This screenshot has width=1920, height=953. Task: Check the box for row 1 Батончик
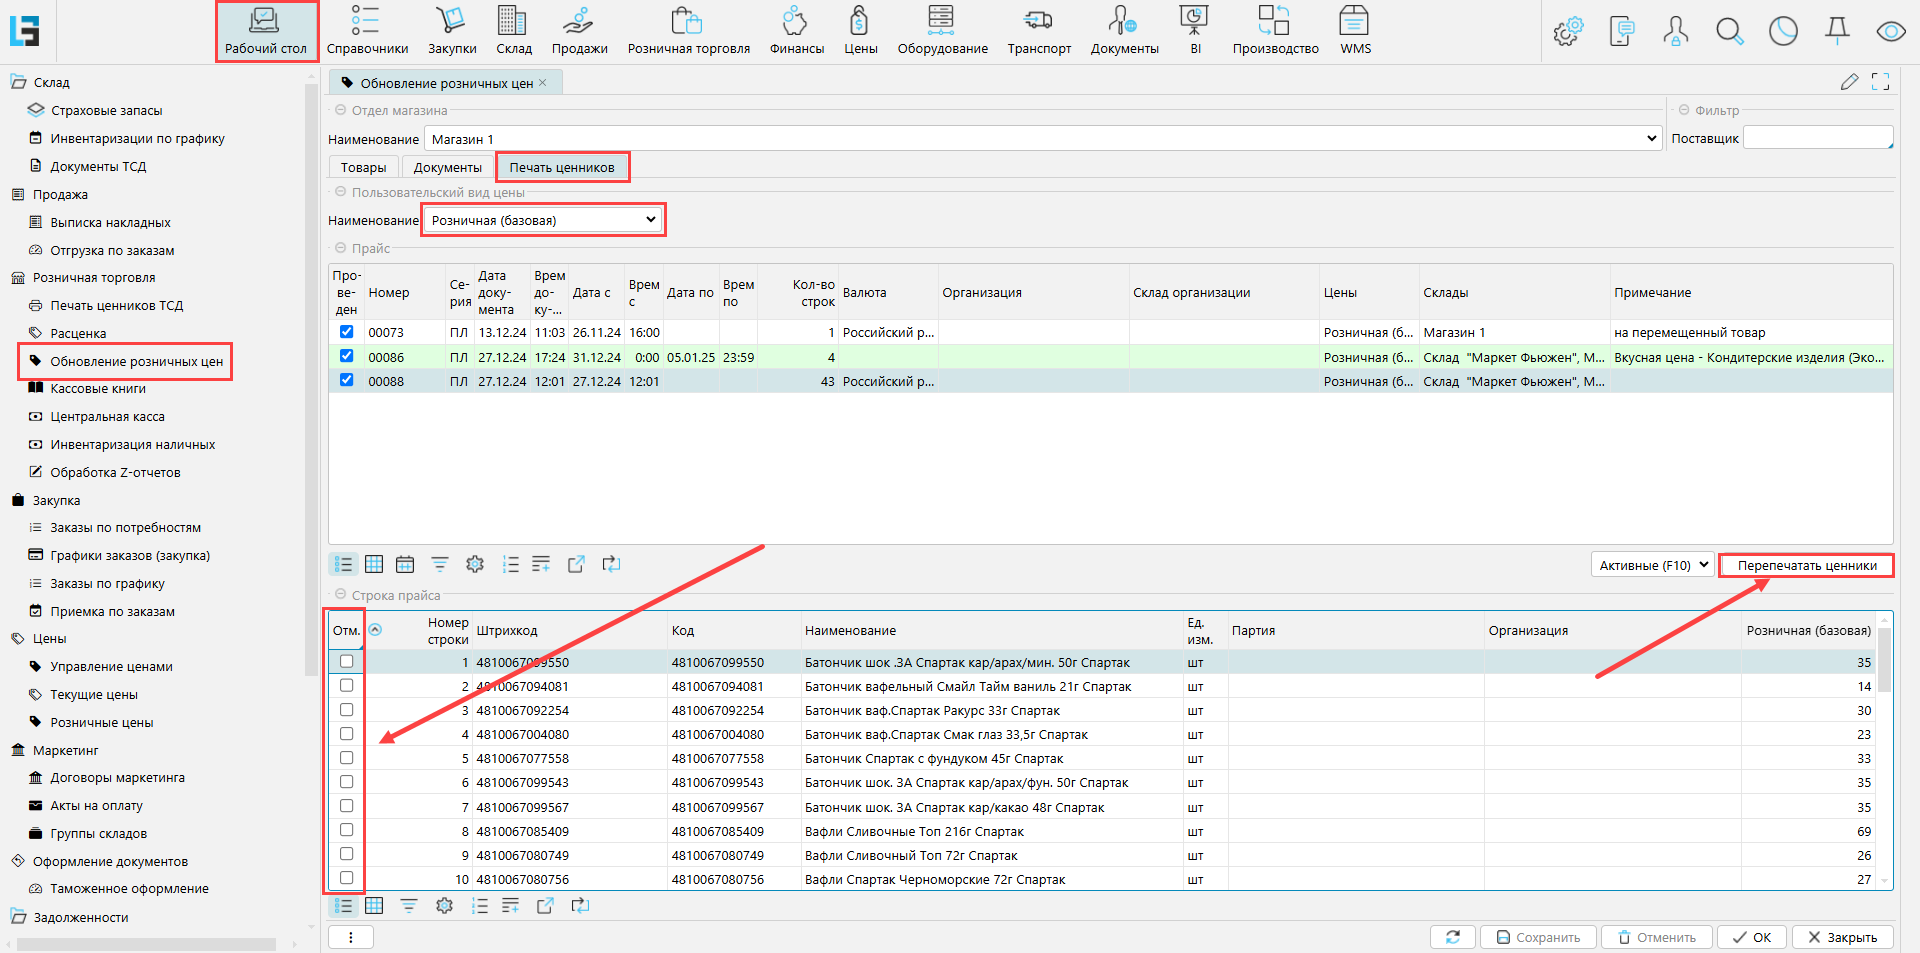tap(347, 661)
